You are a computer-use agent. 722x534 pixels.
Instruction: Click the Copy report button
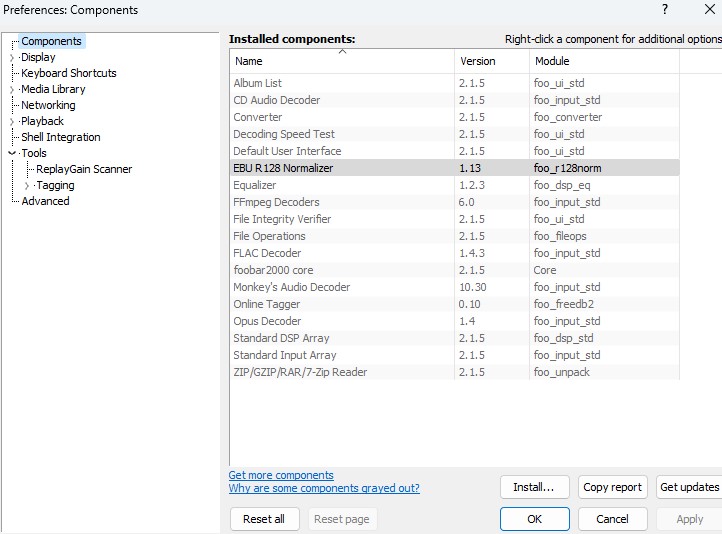(612, 487)
